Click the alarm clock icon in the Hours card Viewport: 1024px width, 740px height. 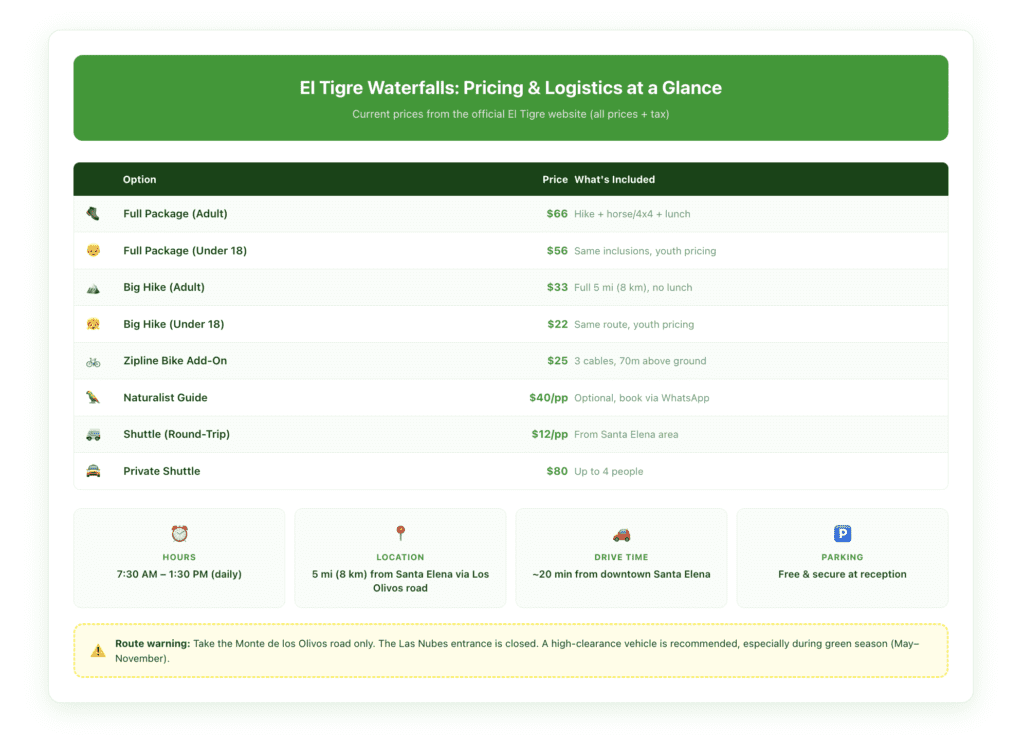179,534
